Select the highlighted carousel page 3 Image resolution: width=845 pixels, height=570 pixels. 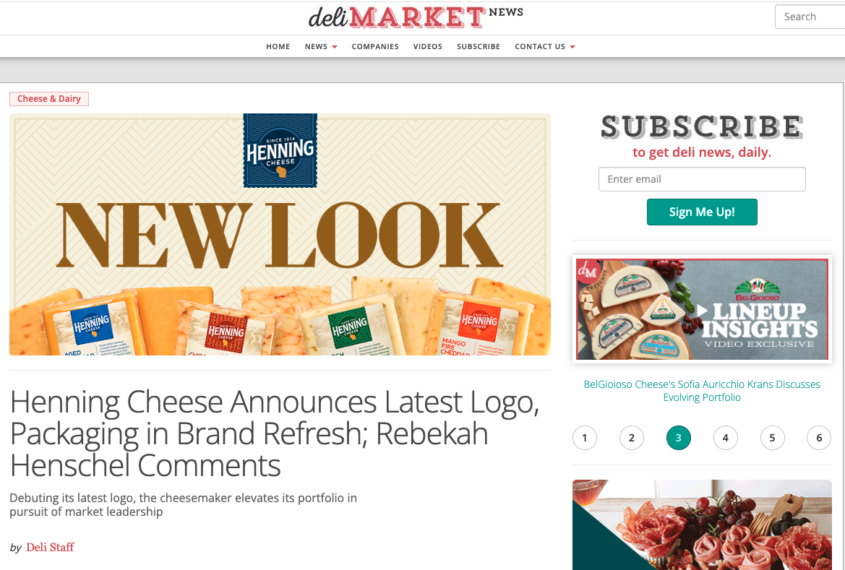(x=678, y=437)
